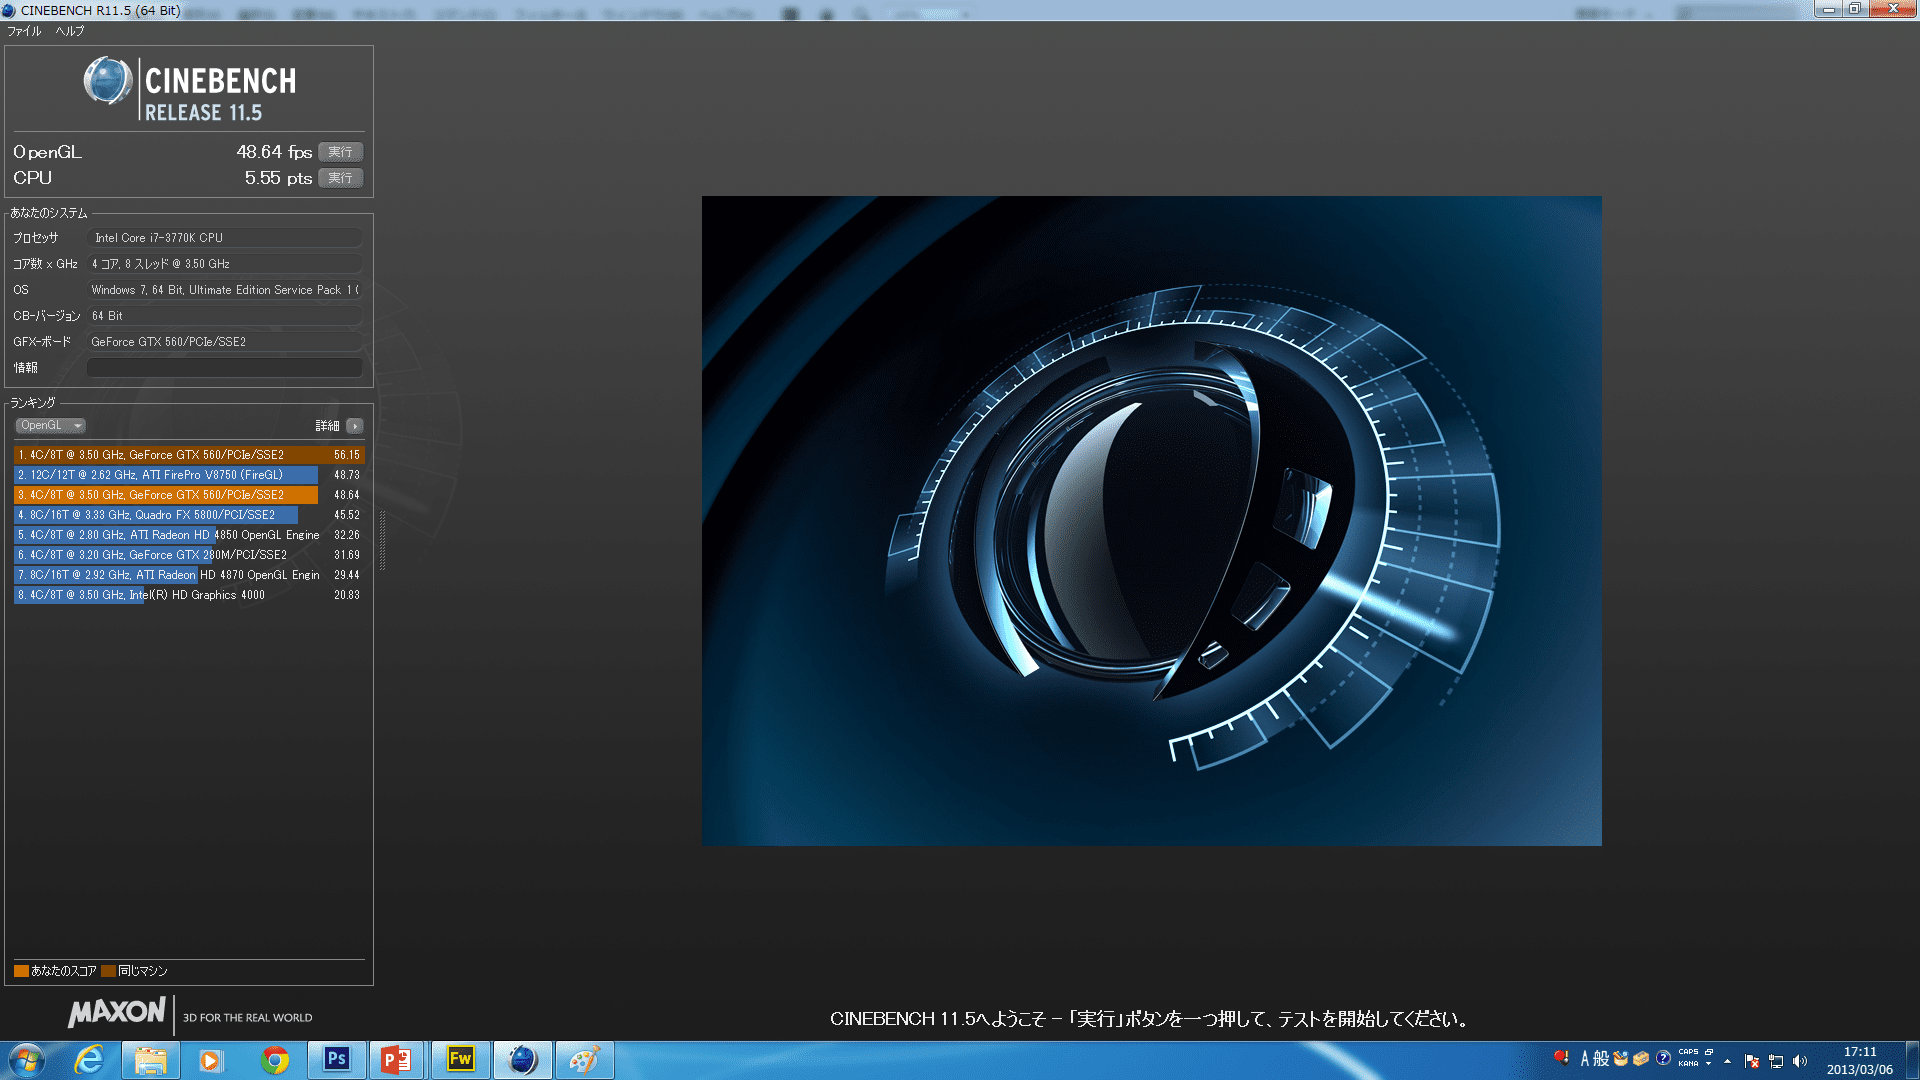
Task: Click the rendered eye preview image
Action: [x=1151, y=521]
